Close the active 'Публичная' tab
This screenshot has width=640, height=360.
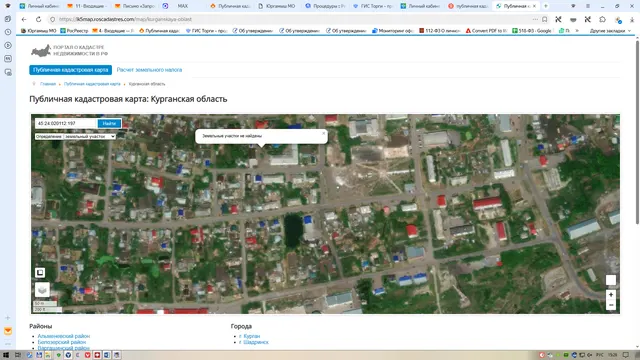pos(534,6)
